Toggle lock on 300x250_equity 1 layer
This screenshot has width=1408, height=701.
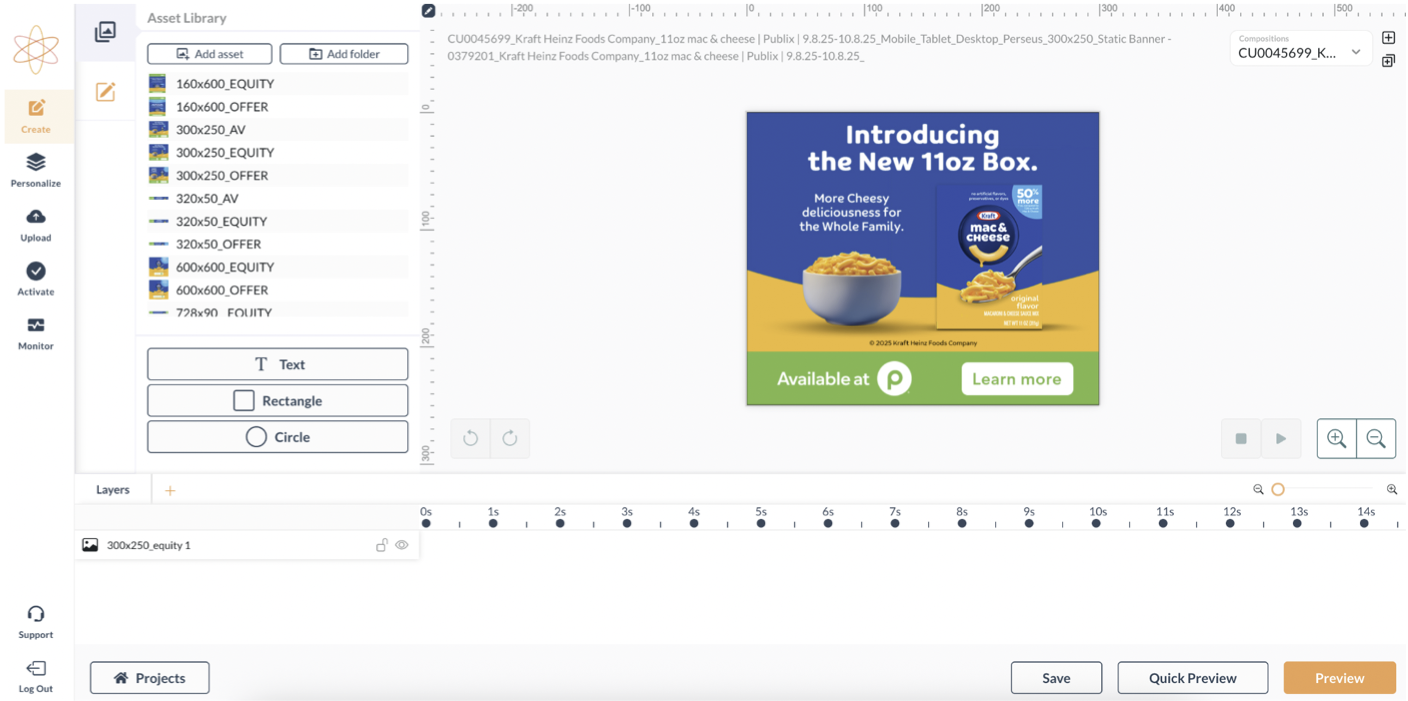click(381, 545)
